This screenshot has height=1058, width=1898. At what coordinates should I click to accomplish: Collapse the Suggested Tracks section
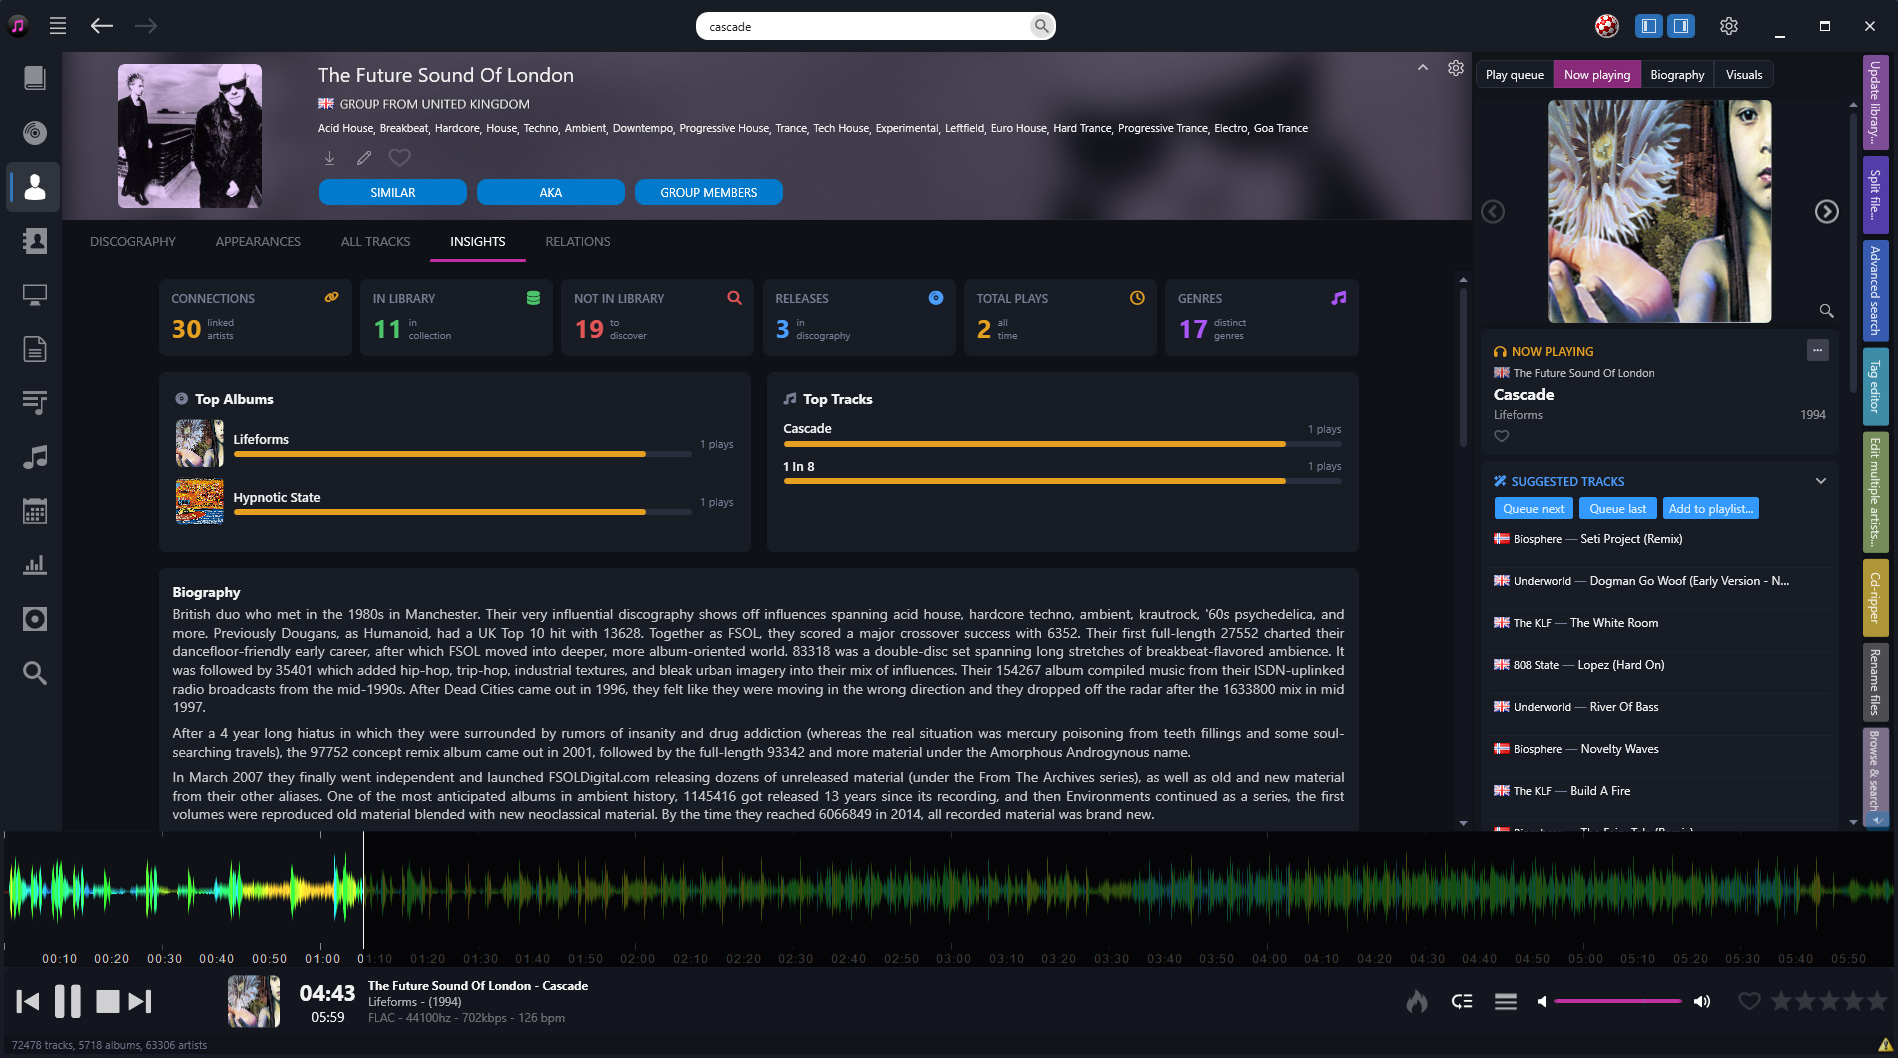(1821, 481)
